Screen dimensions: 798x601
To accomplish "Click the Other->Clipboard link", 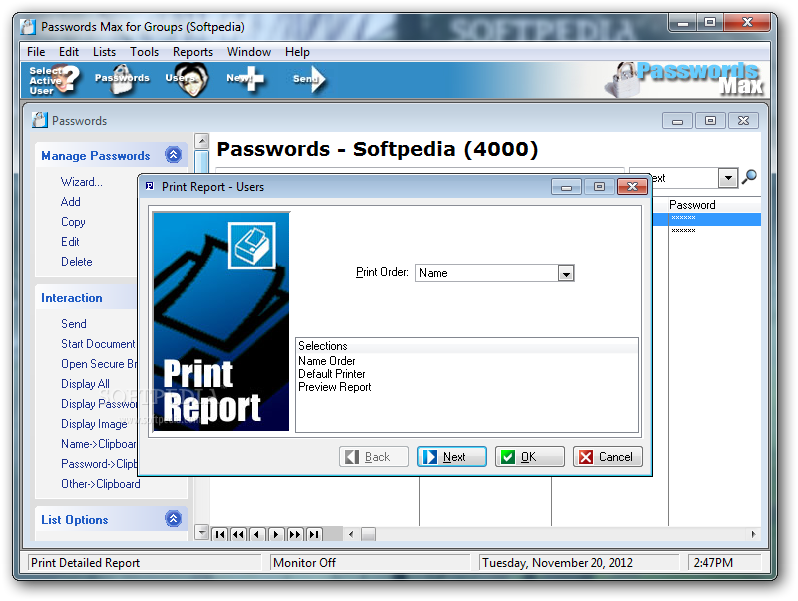I will 101,483.
